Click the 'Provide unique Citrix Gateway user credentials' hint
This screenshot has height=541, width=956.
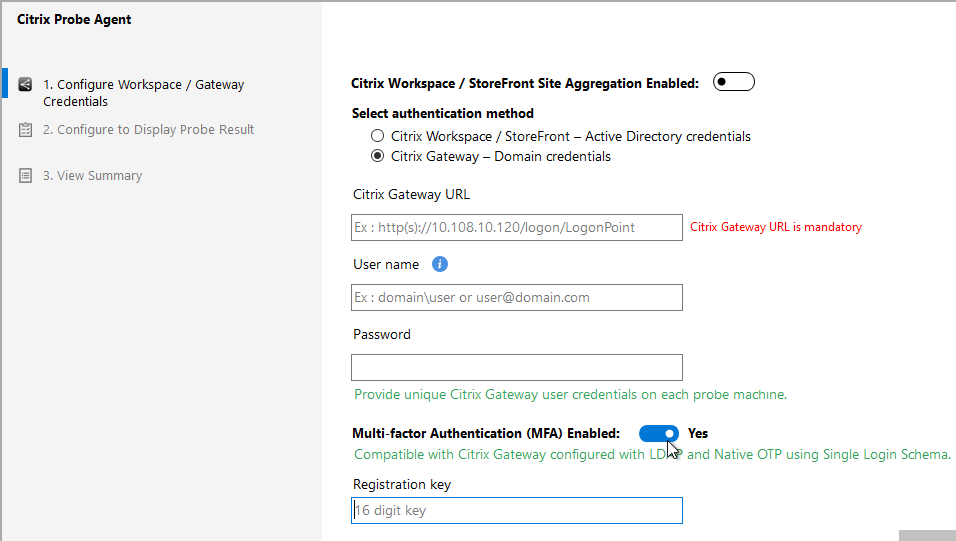coord(570,395)
